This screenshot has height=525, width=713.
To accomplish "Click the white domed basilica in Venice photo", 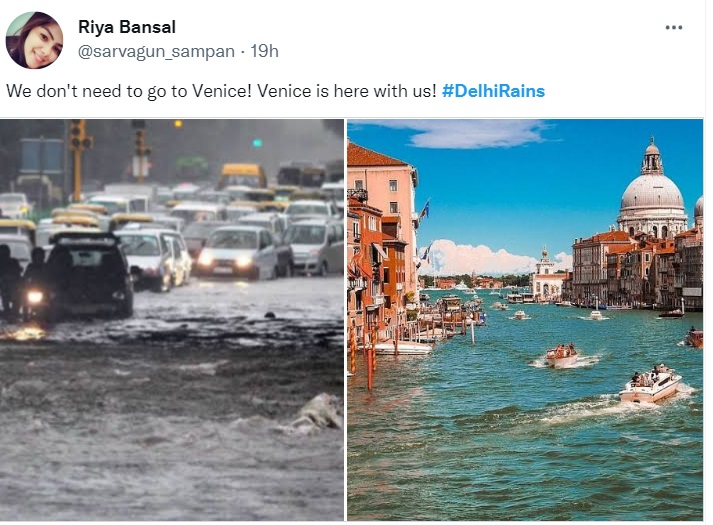I will click(x=651, y=190).
